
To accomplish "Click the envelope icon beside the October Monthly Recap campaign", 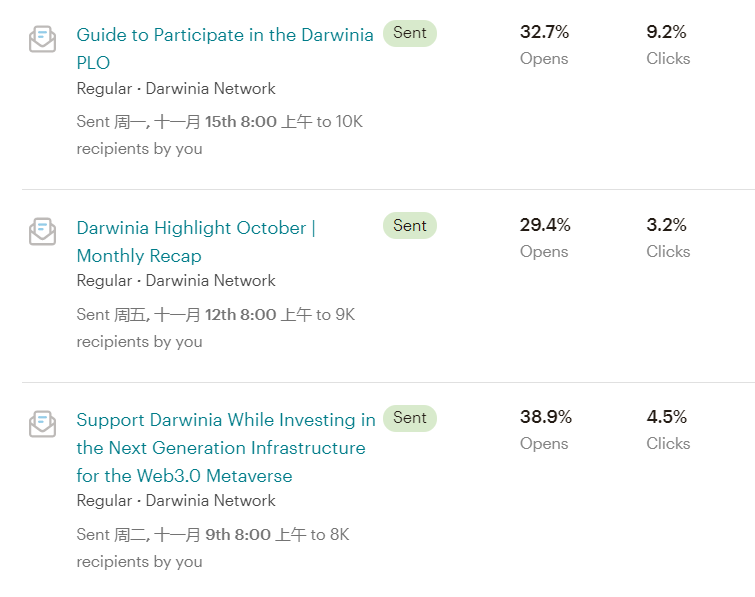I will point(42,232).
